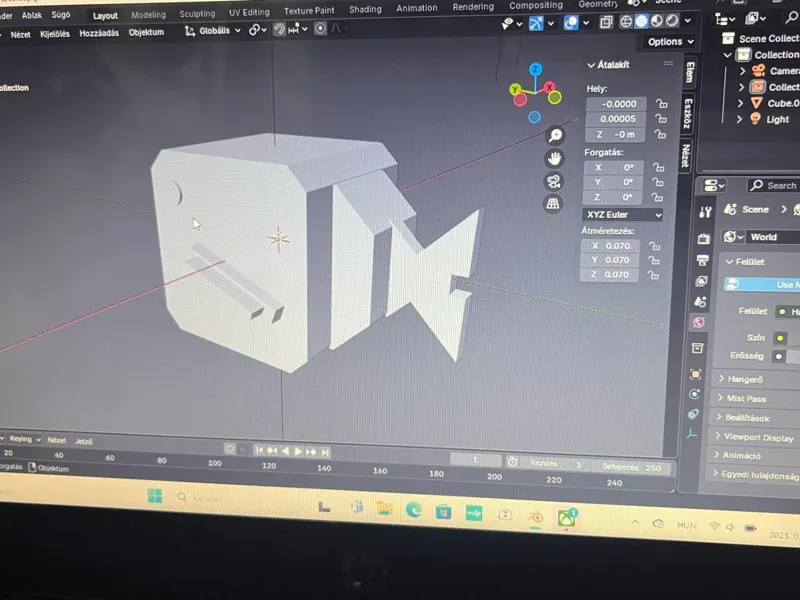Open the Physics properties tab icon

pyautogui.click(x=694, y=394)
